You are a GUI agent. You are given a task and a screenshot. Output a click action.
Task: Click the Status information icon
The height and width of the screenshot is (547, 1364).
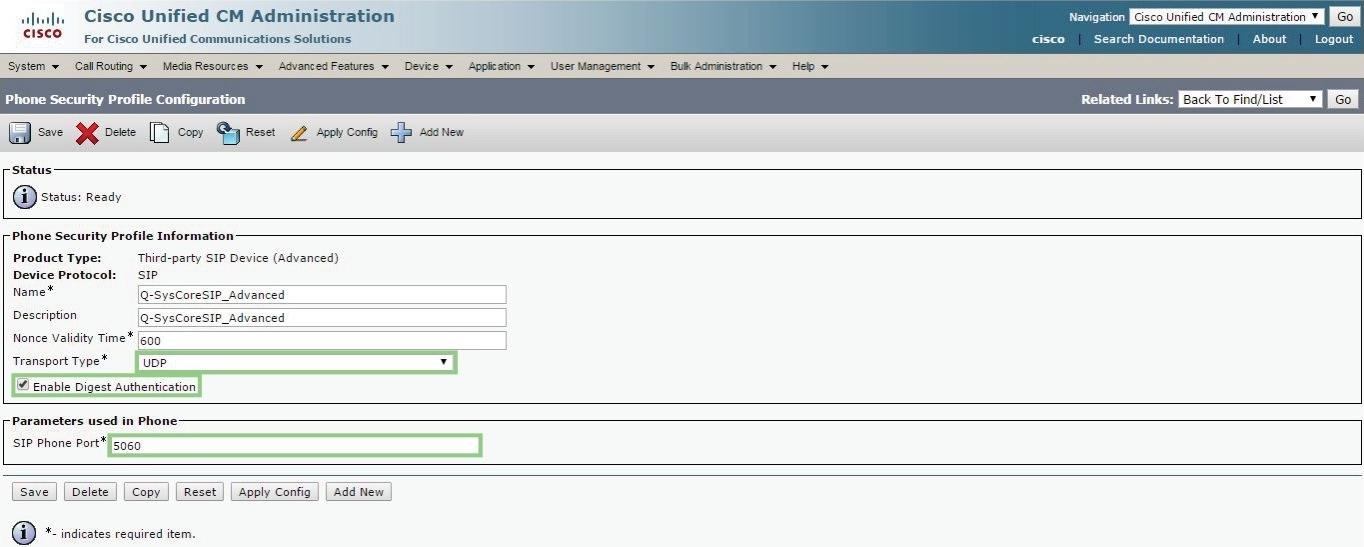click(24, 197)
